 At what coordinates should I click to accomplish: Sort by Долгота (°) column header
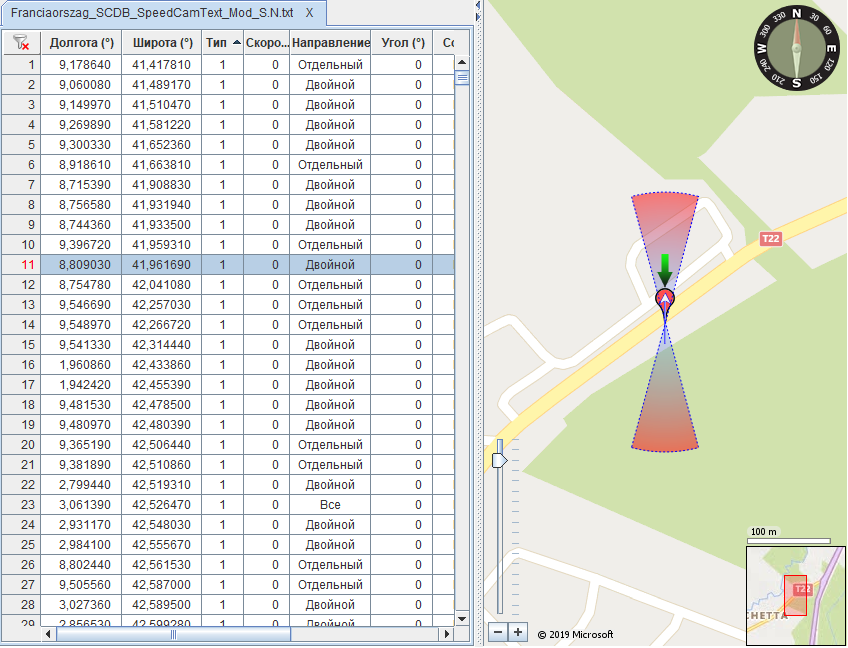(x=81, y=43)
